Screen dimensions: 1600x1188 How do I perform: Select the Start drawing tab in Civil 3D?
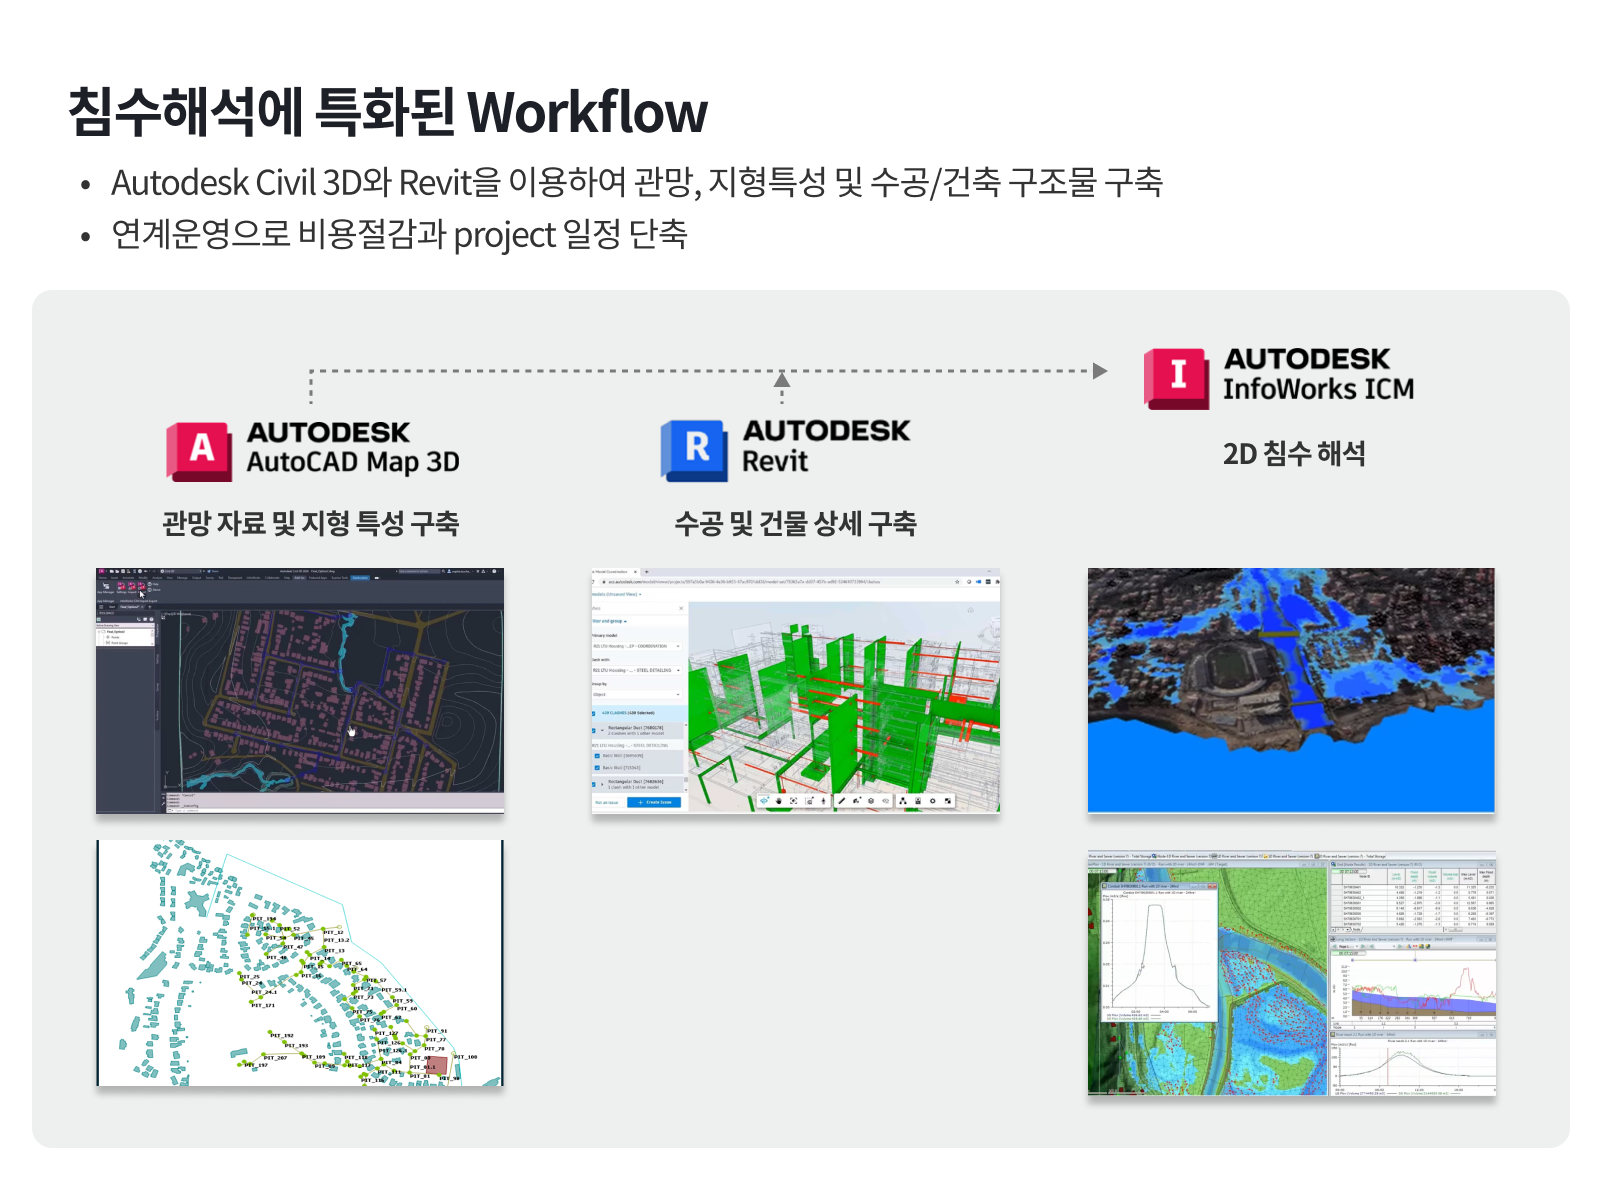(x=112, y=607)
